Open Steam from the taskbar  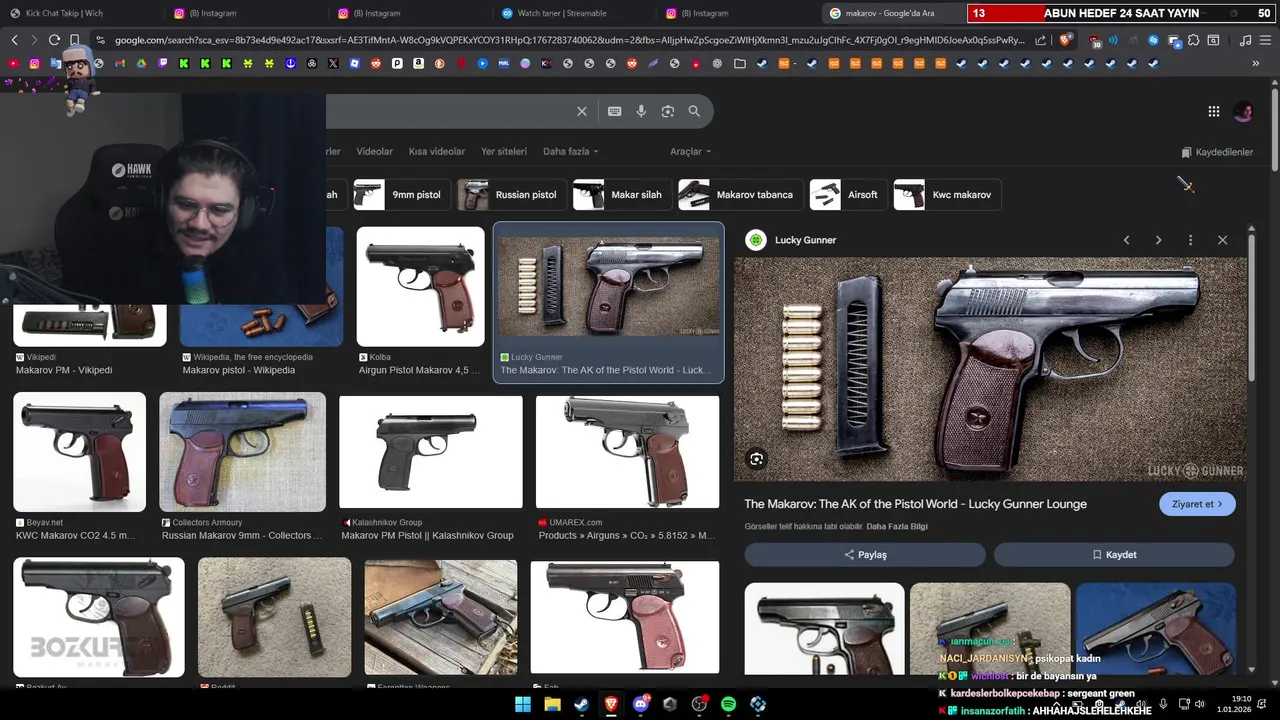[581, 704]
